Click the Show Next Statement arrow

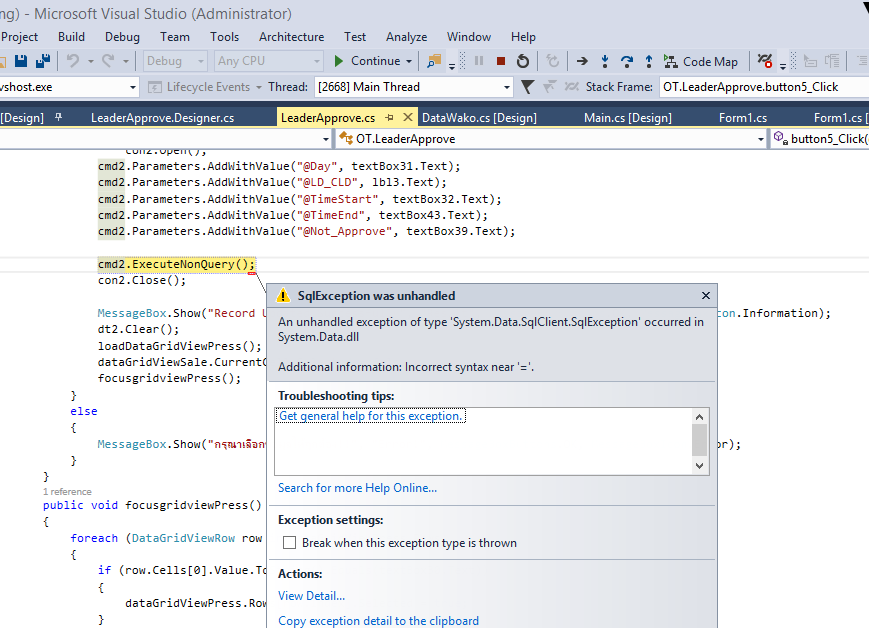coord(582,61)
